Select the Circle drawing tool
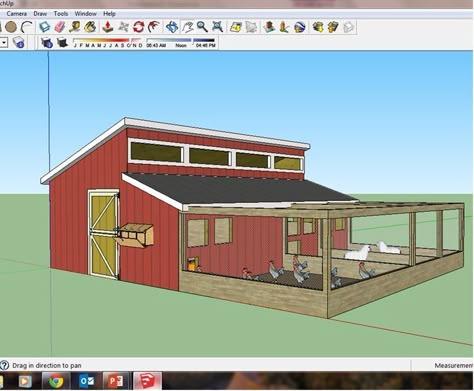 [x=11, y=27]
